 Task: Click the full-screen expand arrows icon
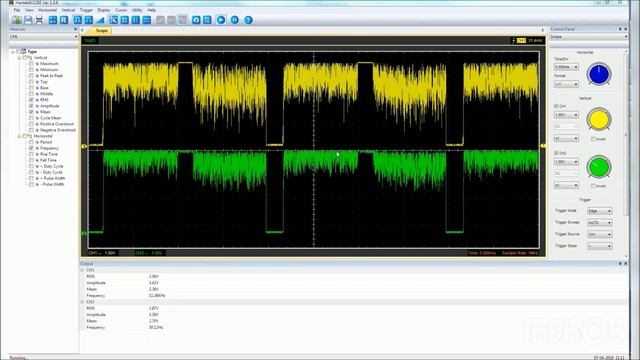click(x=53, y=20)
